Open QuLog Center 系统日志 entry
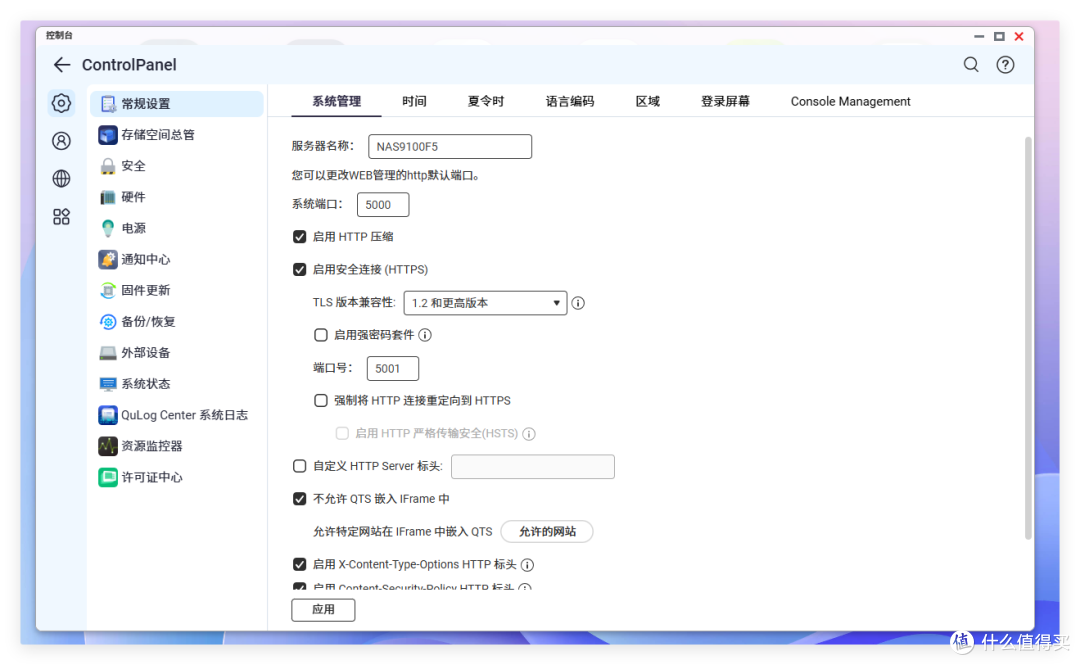Viewport: 1080px width, 665px height. coord(176,415)
